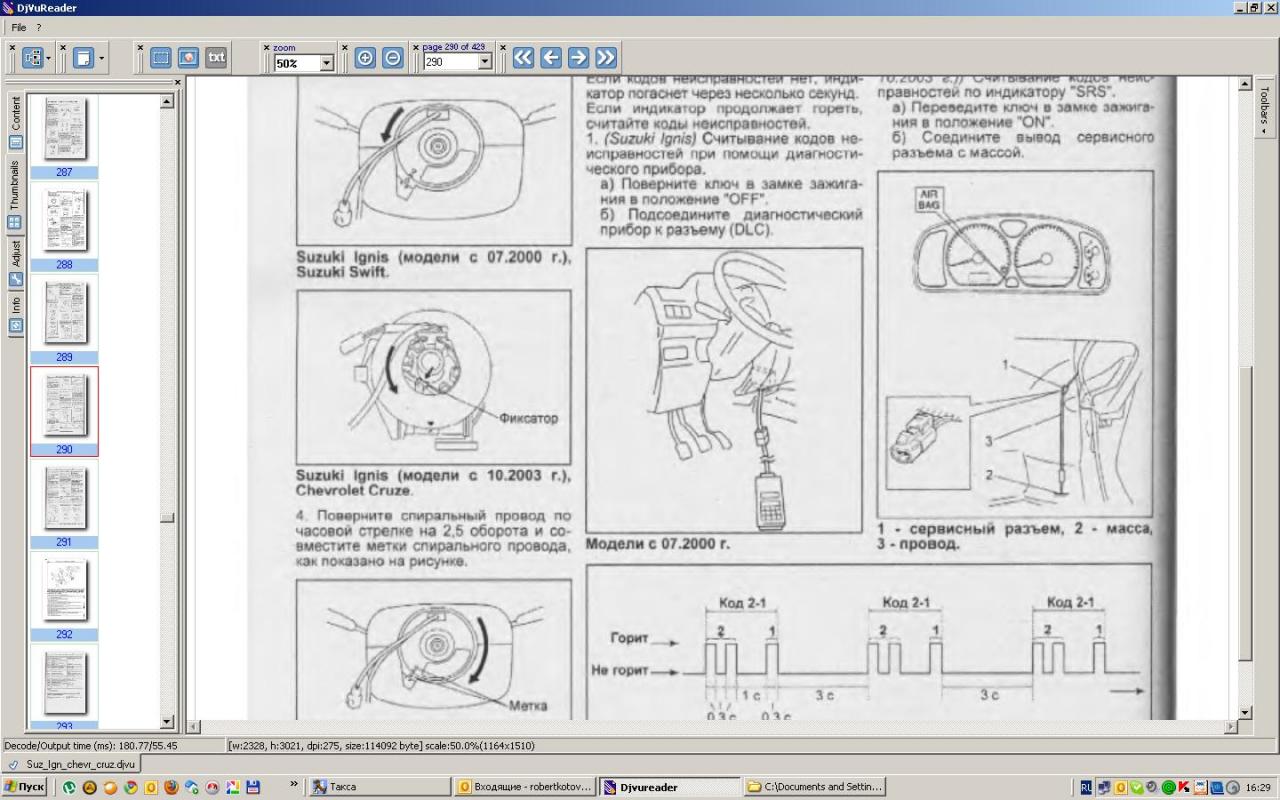The width and height of the screenshot is (1280, 800).
Task: Click the image snapshot toolbar icon
Action: [188, 58]
